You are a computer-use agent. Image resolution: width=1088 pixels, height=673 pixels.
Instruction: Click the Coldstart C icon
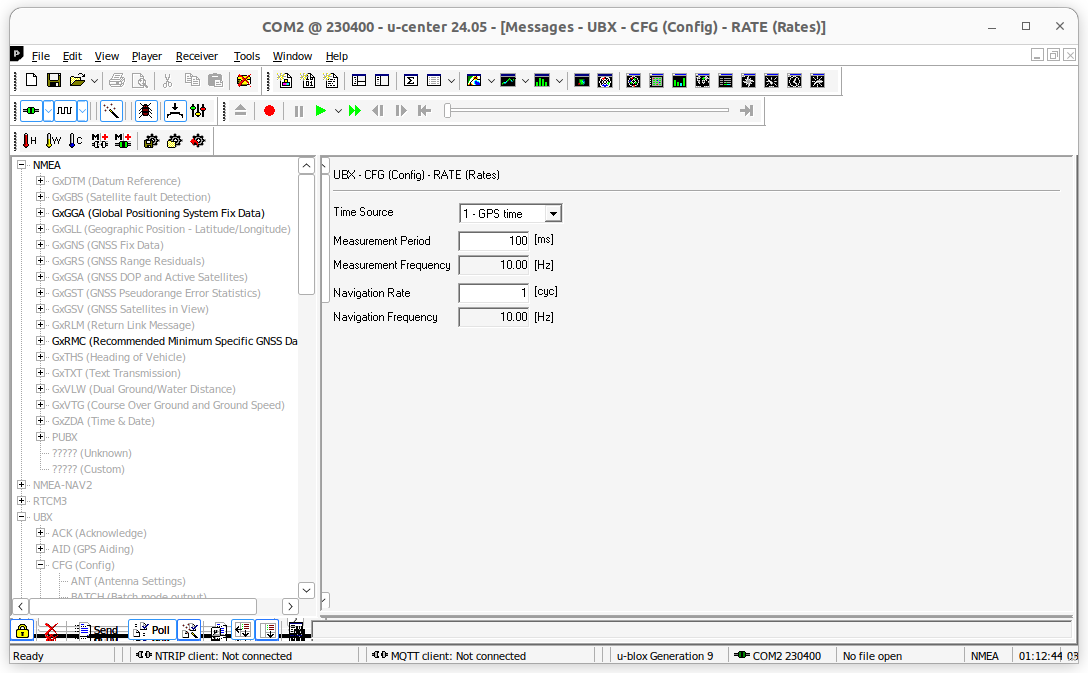[76, 141]
